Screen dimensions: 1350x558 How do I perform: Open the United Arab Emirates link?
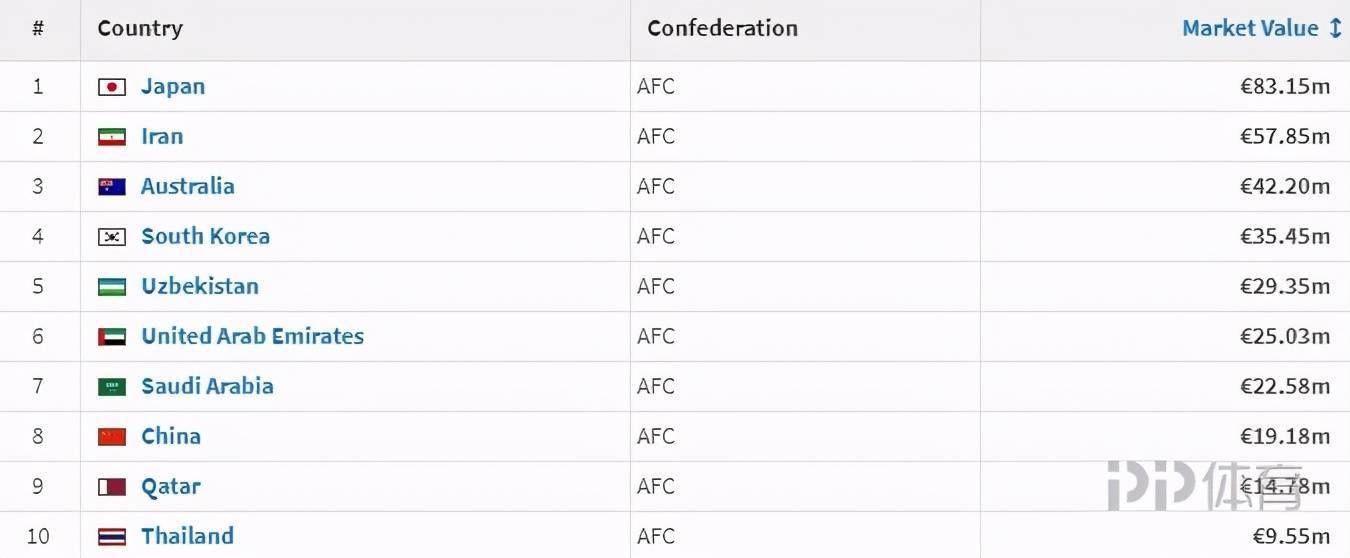click(252, 336)
